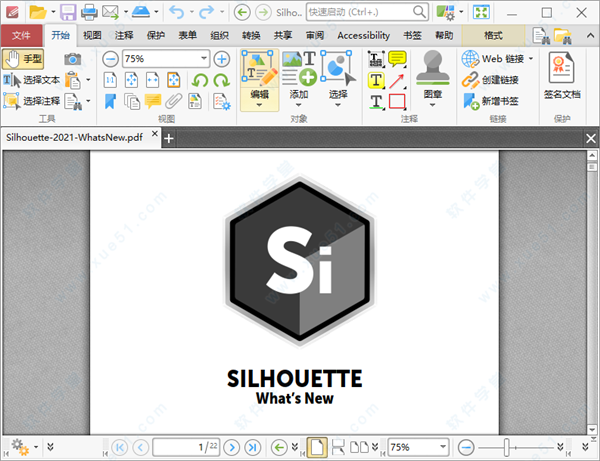The width and height of the screenshot is (600, 461).
Task: Enable single page layout in status bar
Action: pyautogui.click(x=316, y=447)
